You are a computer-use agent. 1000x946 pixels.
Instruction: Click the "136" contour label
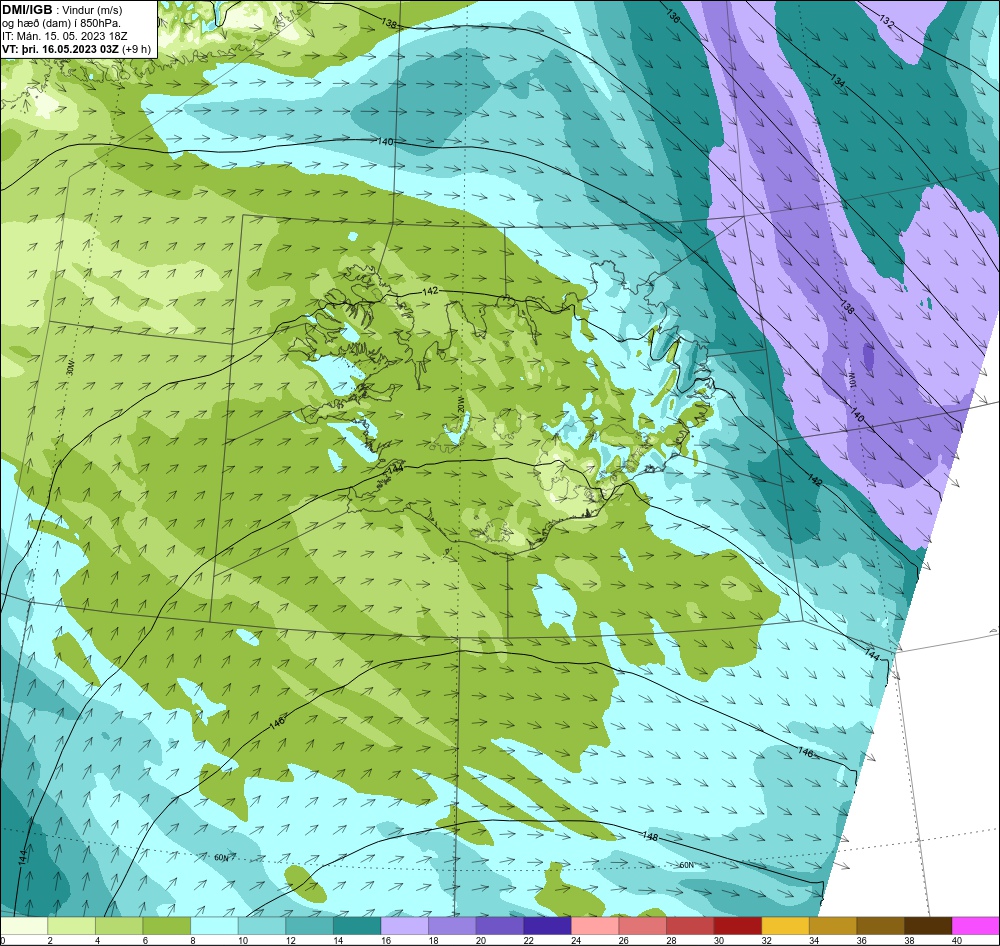(673, 16)
